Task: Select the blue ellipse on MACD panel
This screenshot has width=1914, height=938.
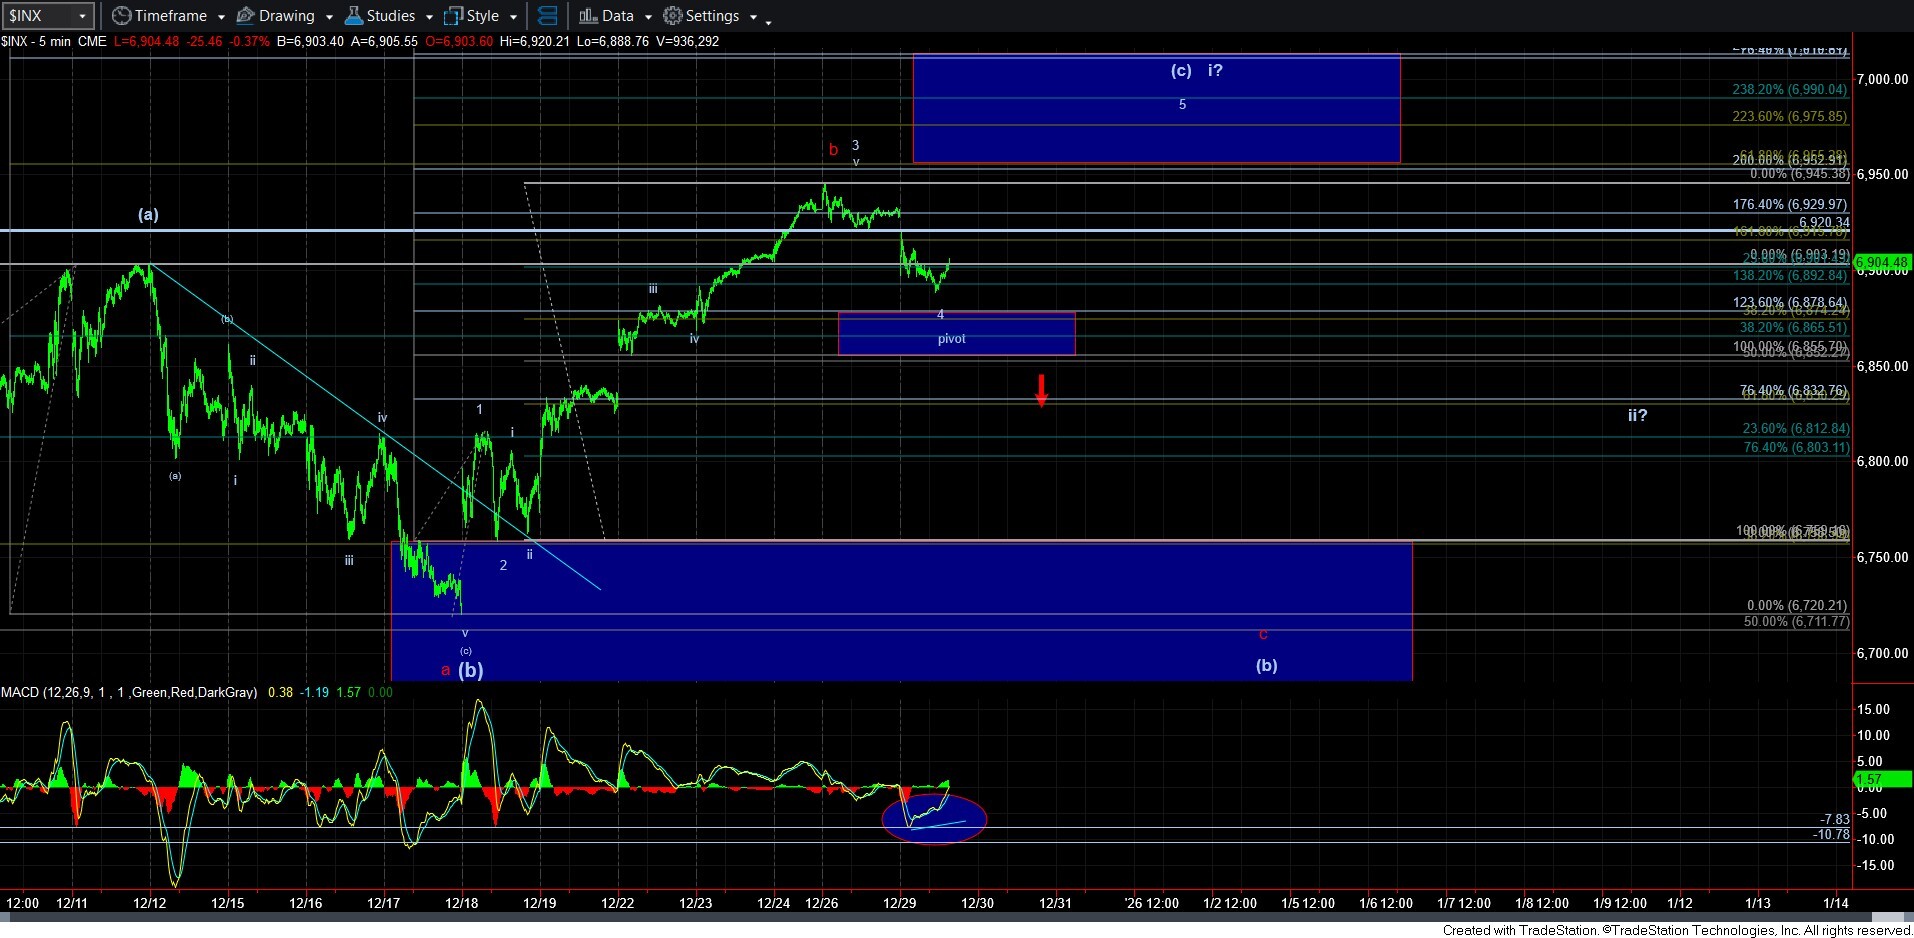Action: 933,819
